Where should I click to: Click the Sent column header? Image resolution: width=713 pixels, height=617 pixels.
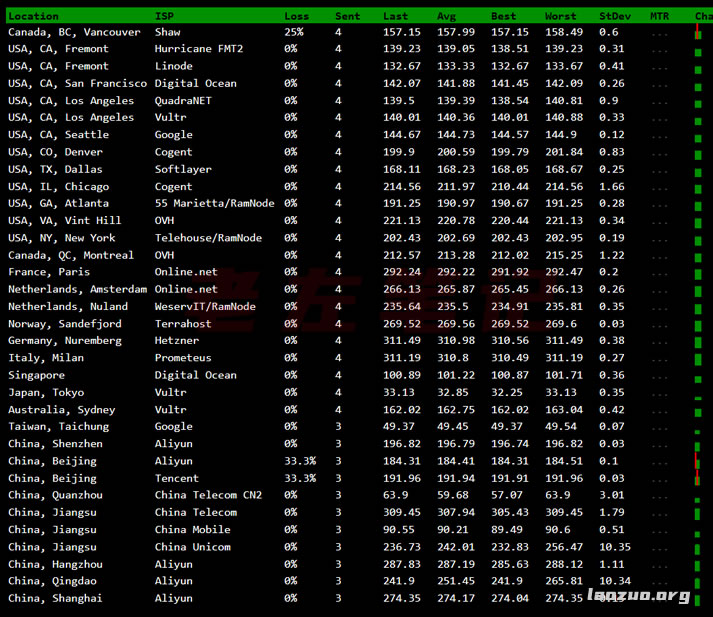click(x=347, y=16)
